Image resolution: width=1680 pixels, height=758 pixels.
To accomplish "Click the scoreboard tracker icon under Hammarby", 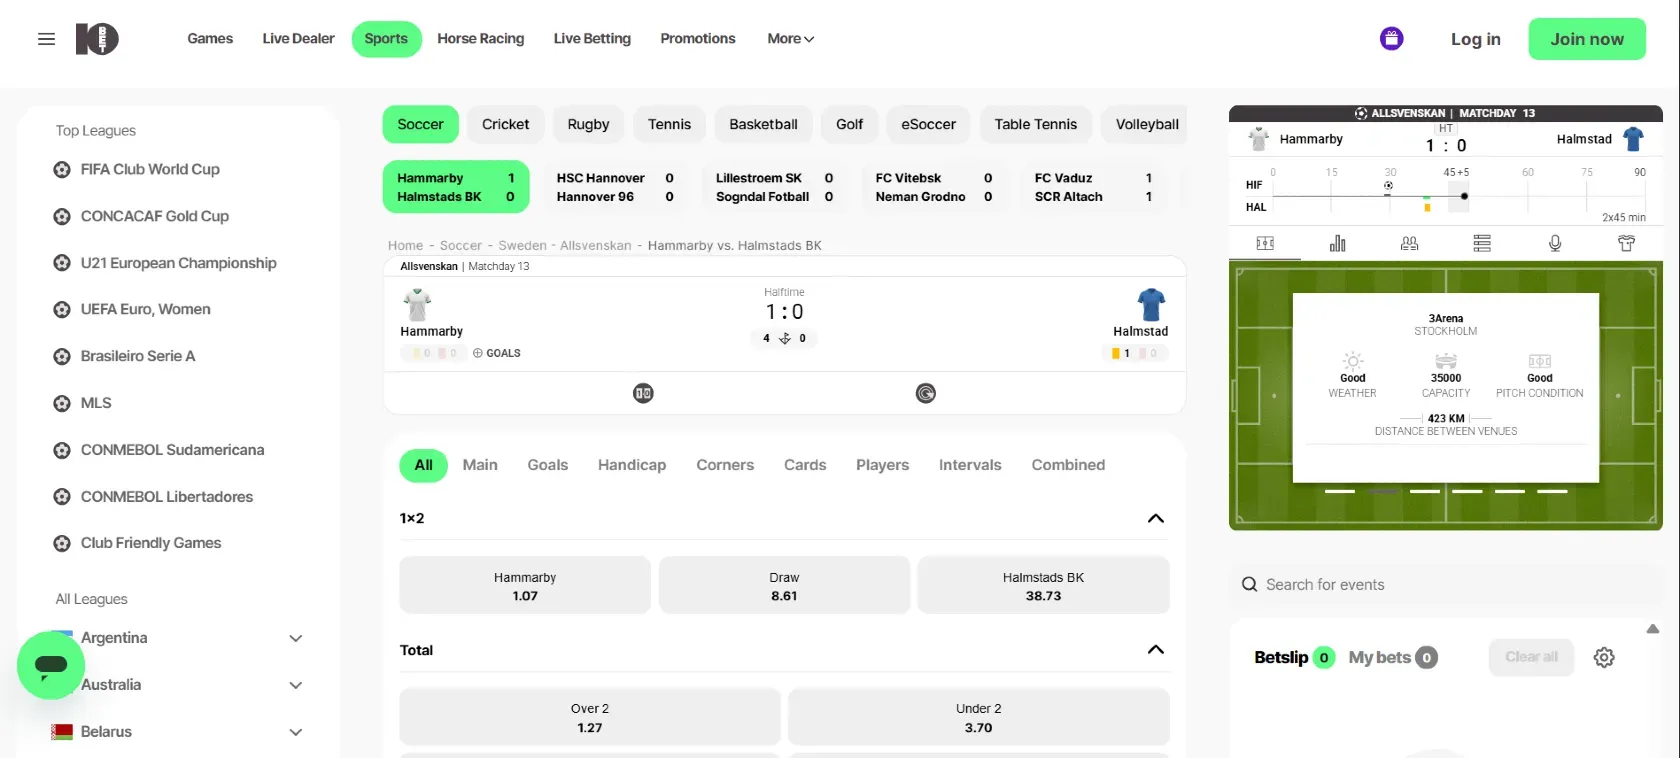I will pos(643,393).
